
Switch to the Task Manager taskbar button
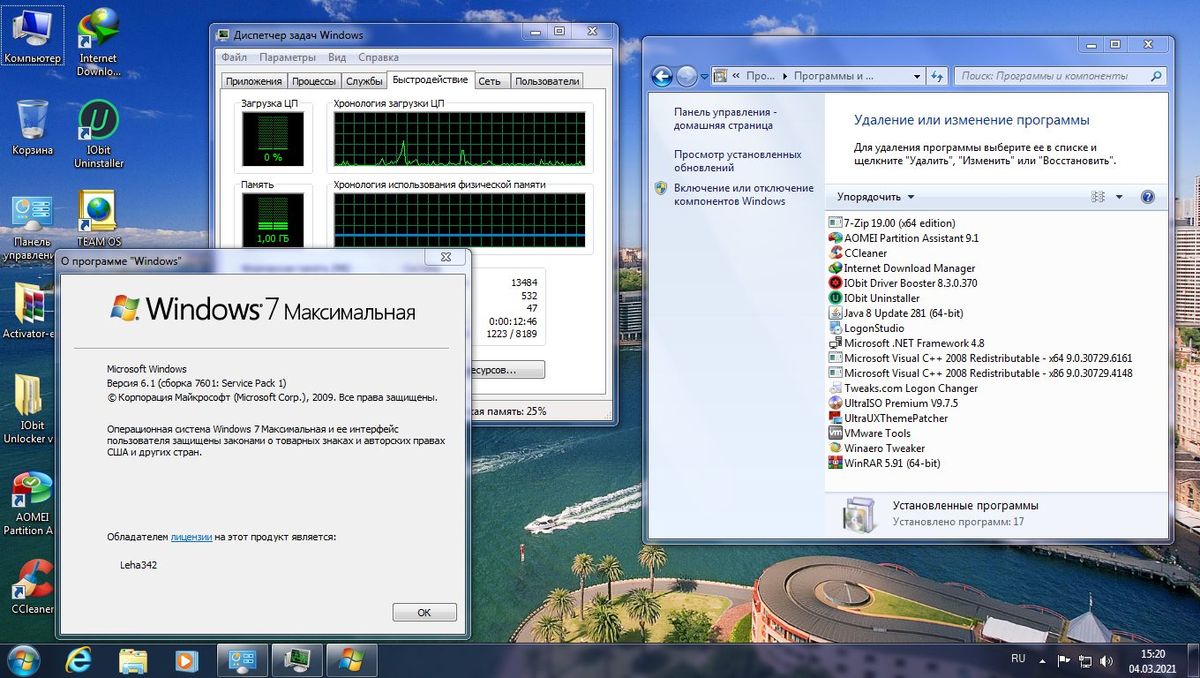[298, 659]
